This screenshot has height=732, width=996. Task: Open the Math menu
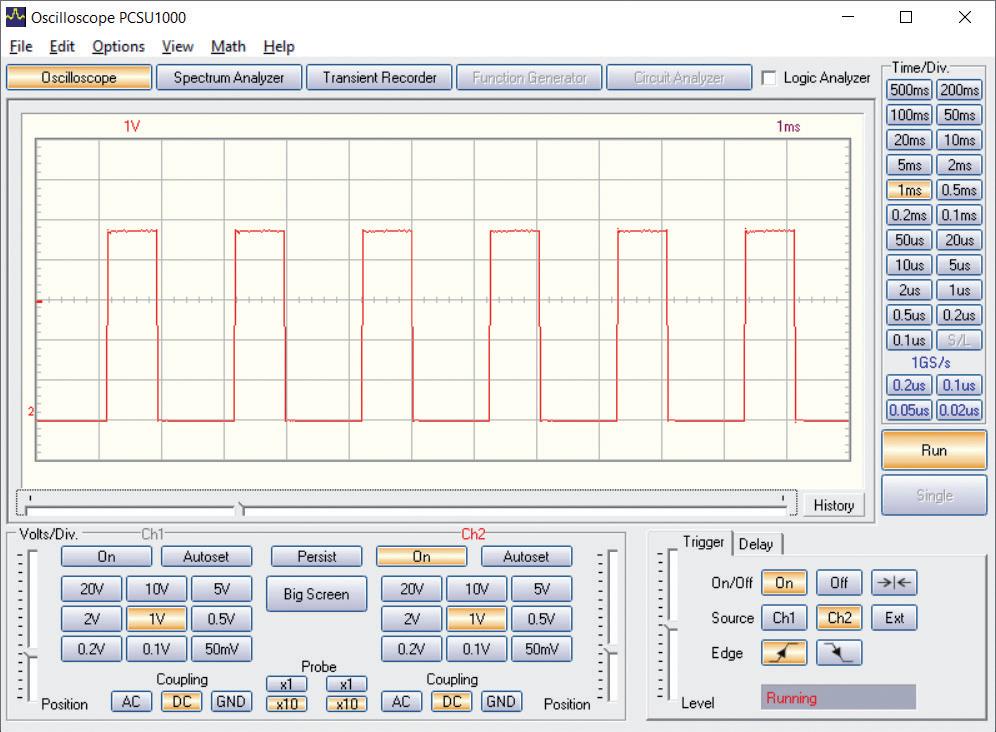(x=228, y=46)
